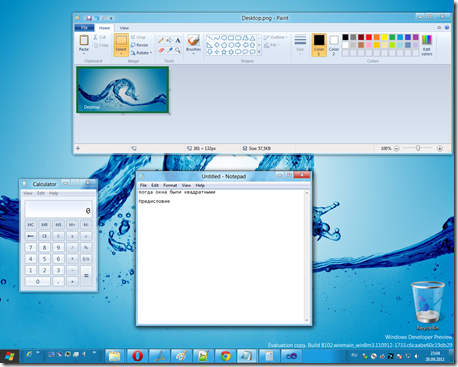Open Notepad's Help menu
The height and width of the screenshot is (367, 458).
pyautogui.click(x=200, y=185)
